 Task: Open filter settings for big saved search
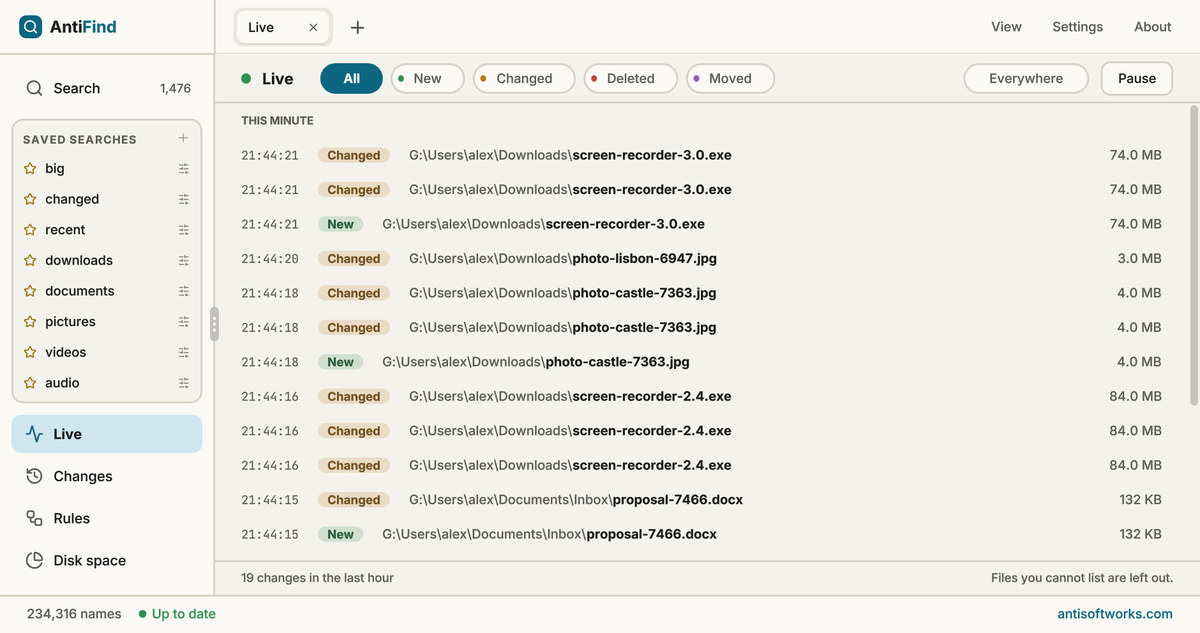pos(184,169)
